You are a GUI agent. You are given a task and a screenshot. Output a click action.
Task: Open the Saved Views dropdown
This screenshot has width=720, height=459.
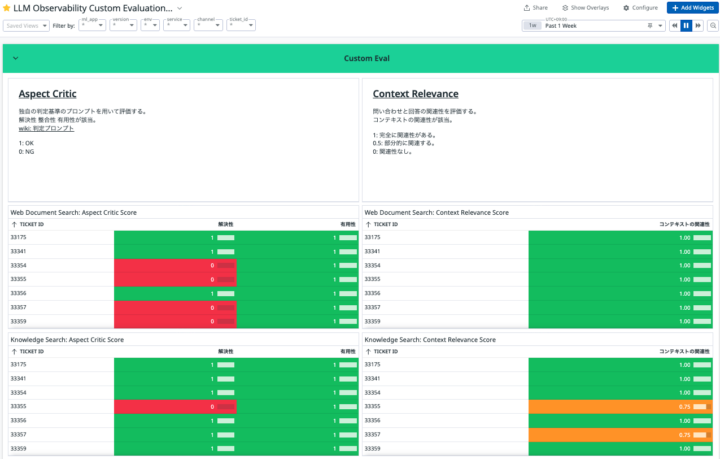[x=25, y=25]
